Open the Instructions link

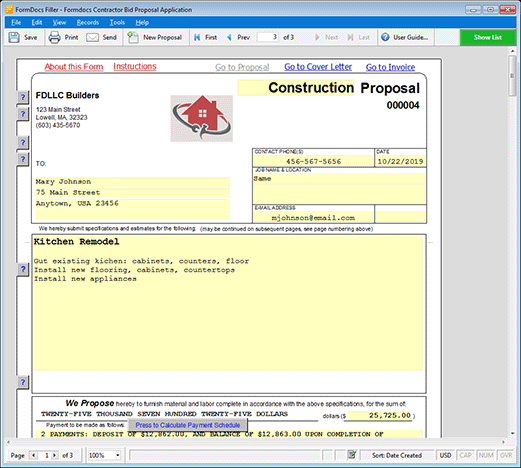[x=135, y=66]
